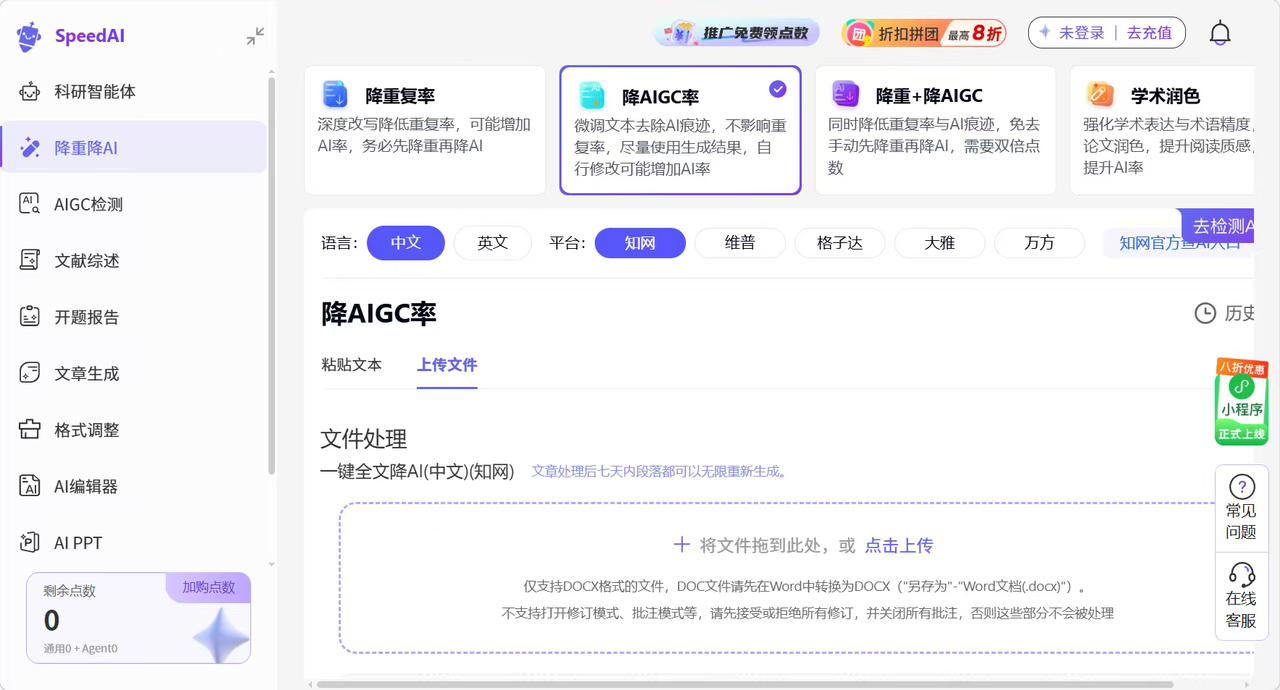Open notifications via the bell icon
The width and height of the screenshot is (1280, 690).
1220,33
